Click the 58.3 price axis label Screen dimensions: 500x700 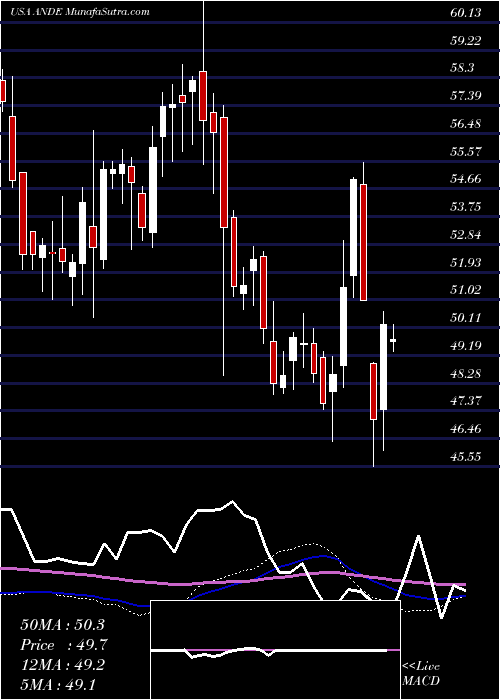462,68
